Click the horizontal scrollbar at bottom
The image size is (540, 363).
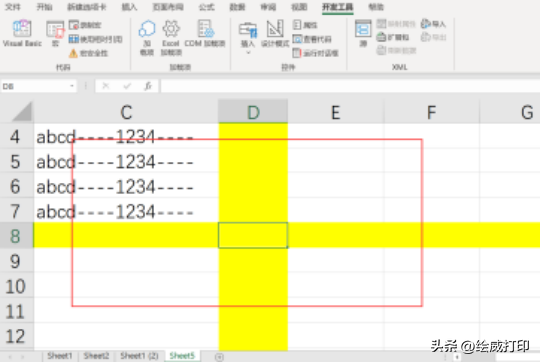[x=496, y=357]
